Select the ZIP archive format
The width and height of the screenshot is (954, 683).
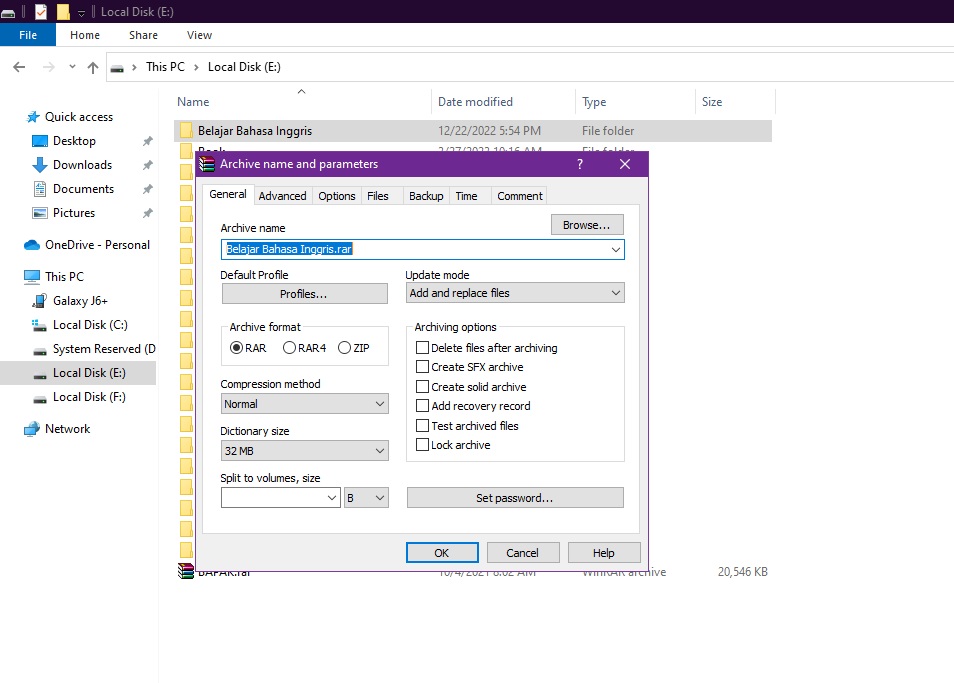point(345,346)
